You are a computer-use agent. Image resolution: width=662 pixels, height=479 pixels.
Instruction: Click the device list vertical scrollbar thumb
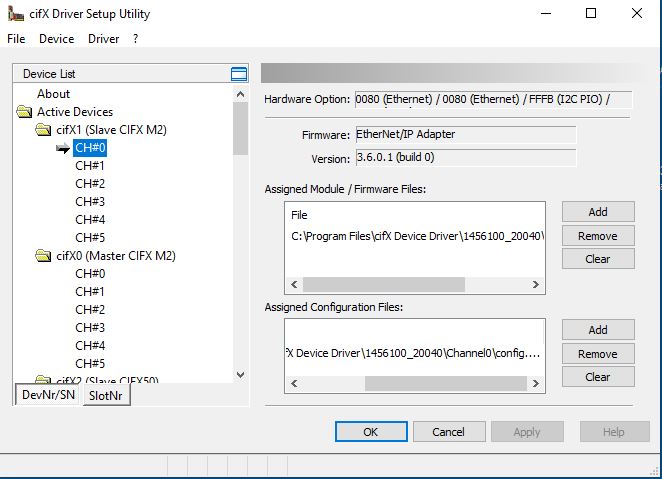(240, 129)
